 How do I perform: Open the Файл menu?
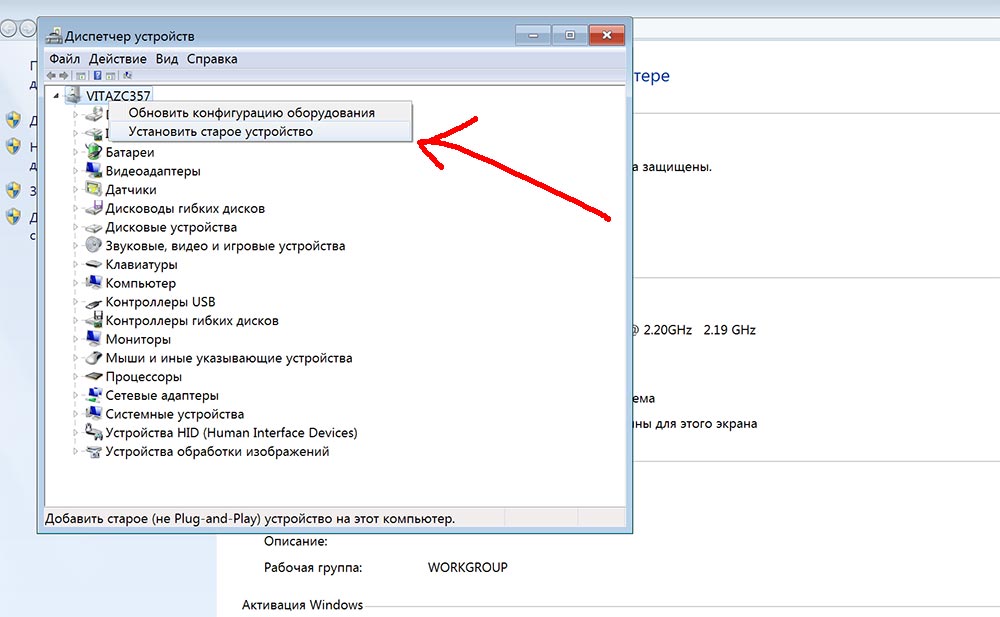tap(64, 59)
